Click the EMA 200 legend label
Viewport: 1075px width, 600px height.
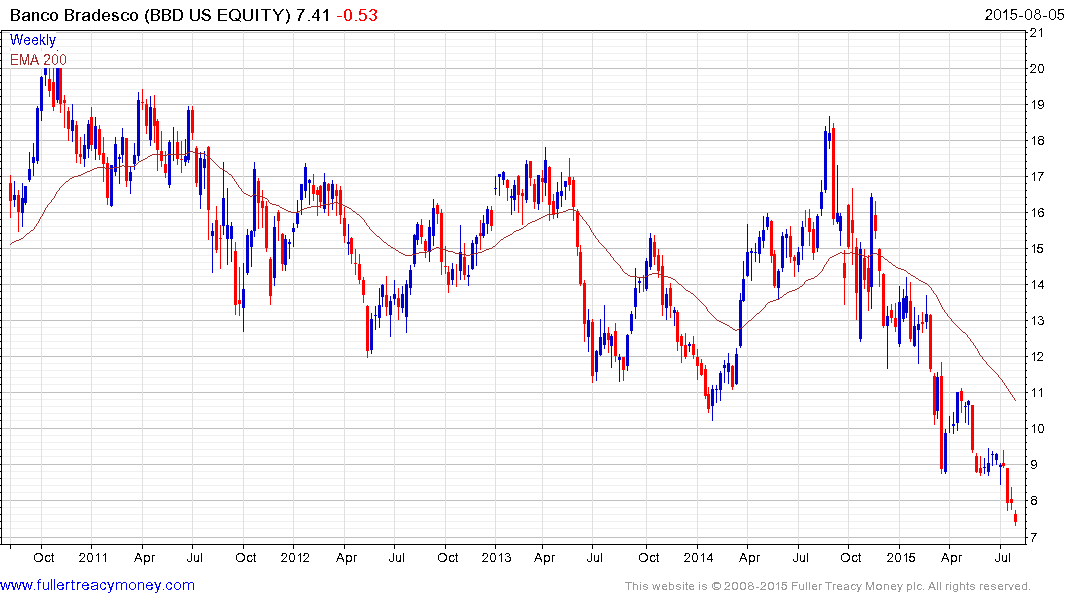pyautogui.click(x=38, y=60)
